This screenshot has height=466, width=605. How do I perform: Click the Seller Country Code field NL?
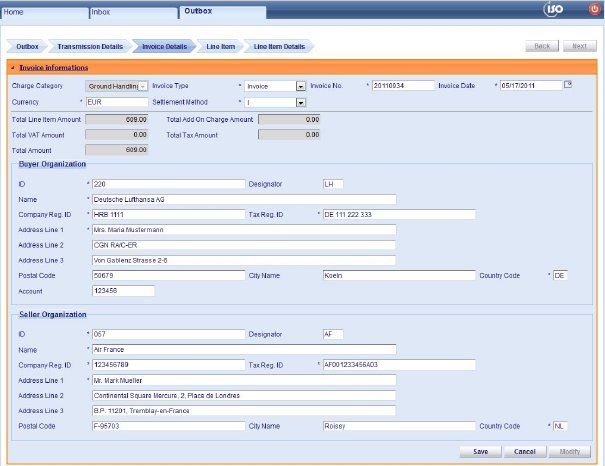[x=560, y=426]
